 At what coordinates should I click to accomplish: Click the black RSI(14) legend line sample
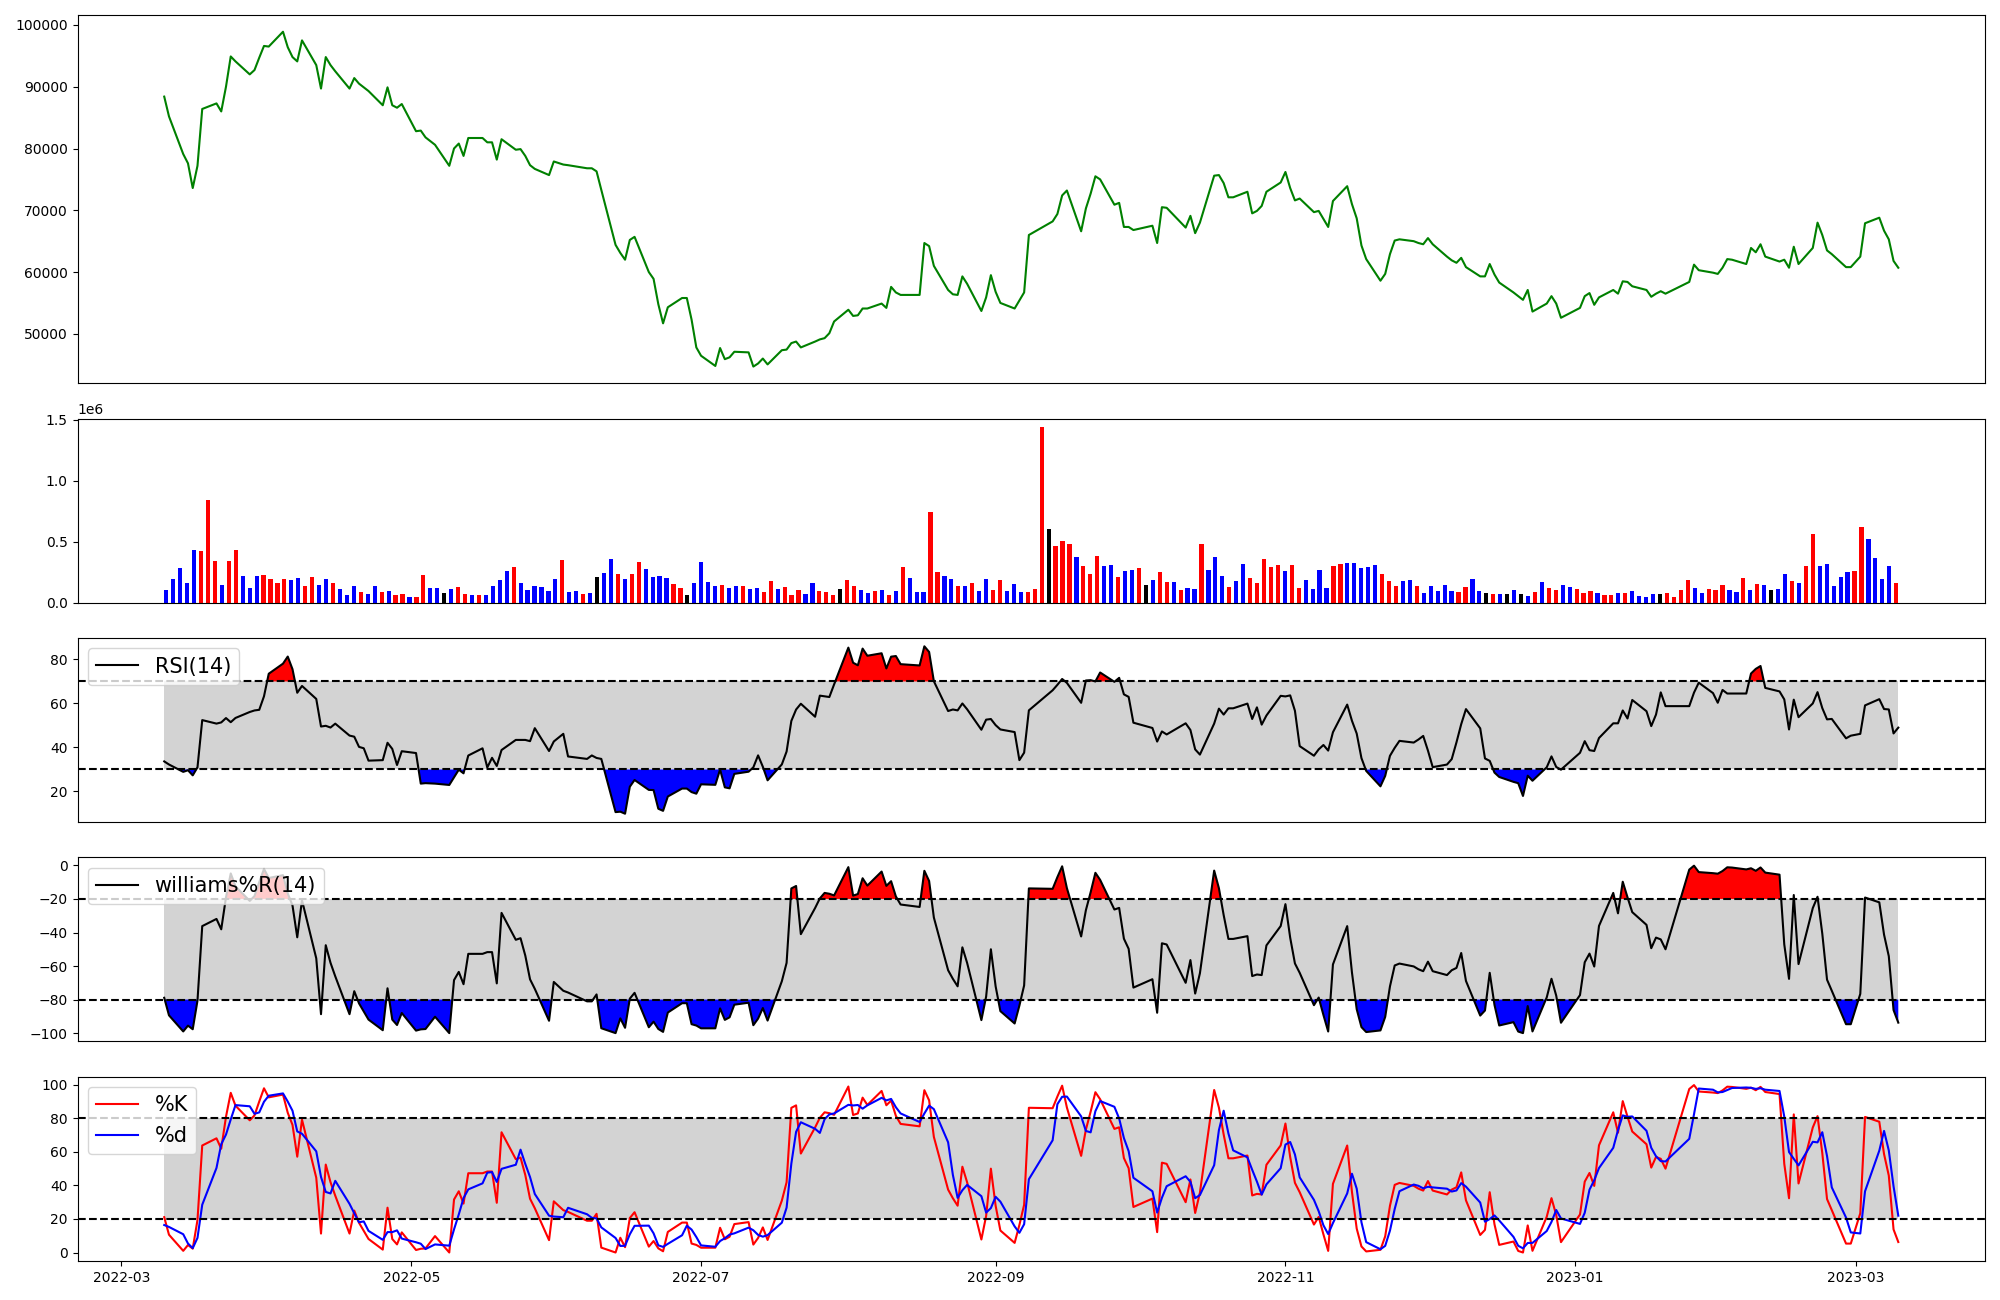pos(116,666)
